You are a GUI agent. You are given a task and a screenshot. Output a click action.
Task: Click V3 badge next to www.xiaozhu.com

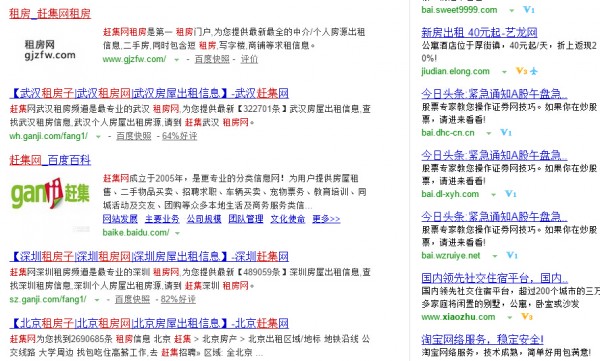[527, 317]
